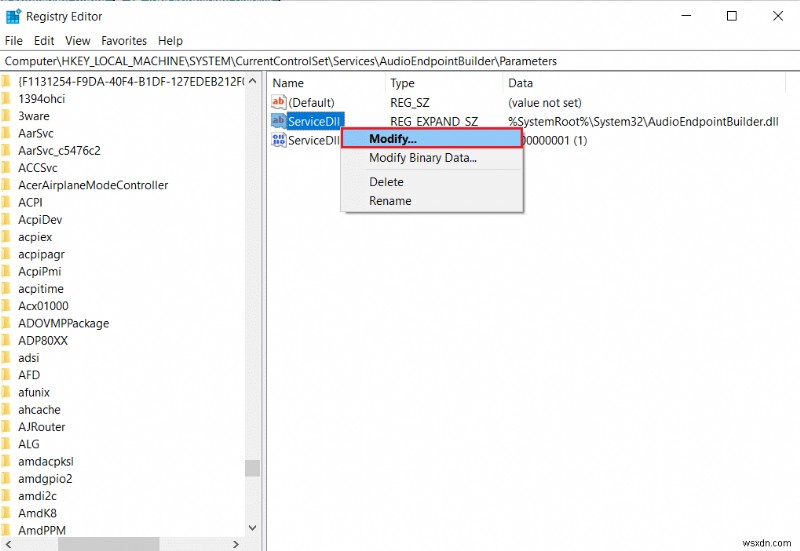Choose Rename from the context menu
800x551 pixels.
[432, 201]
